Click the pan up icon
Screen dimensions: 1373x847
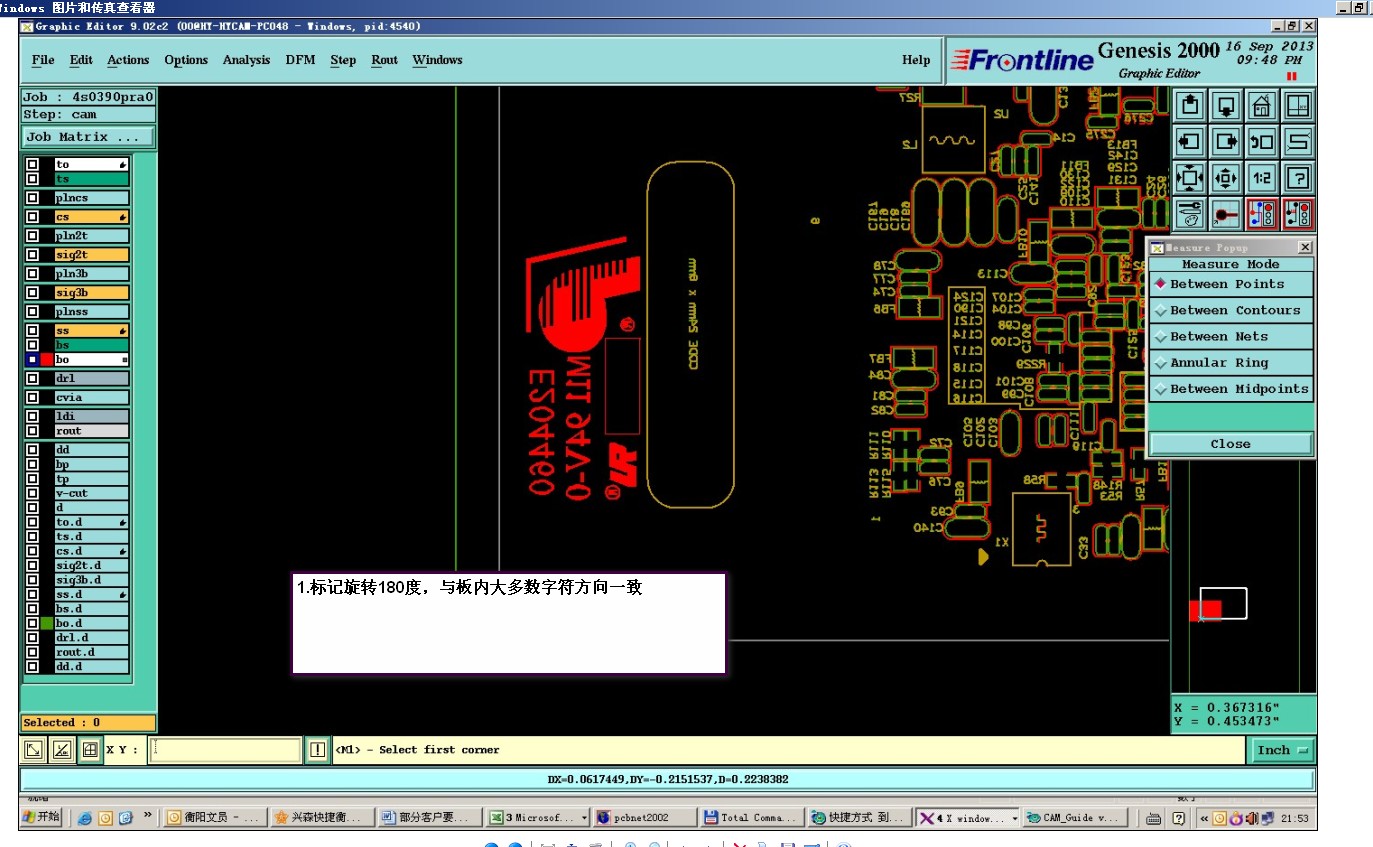click(1190, 105)
